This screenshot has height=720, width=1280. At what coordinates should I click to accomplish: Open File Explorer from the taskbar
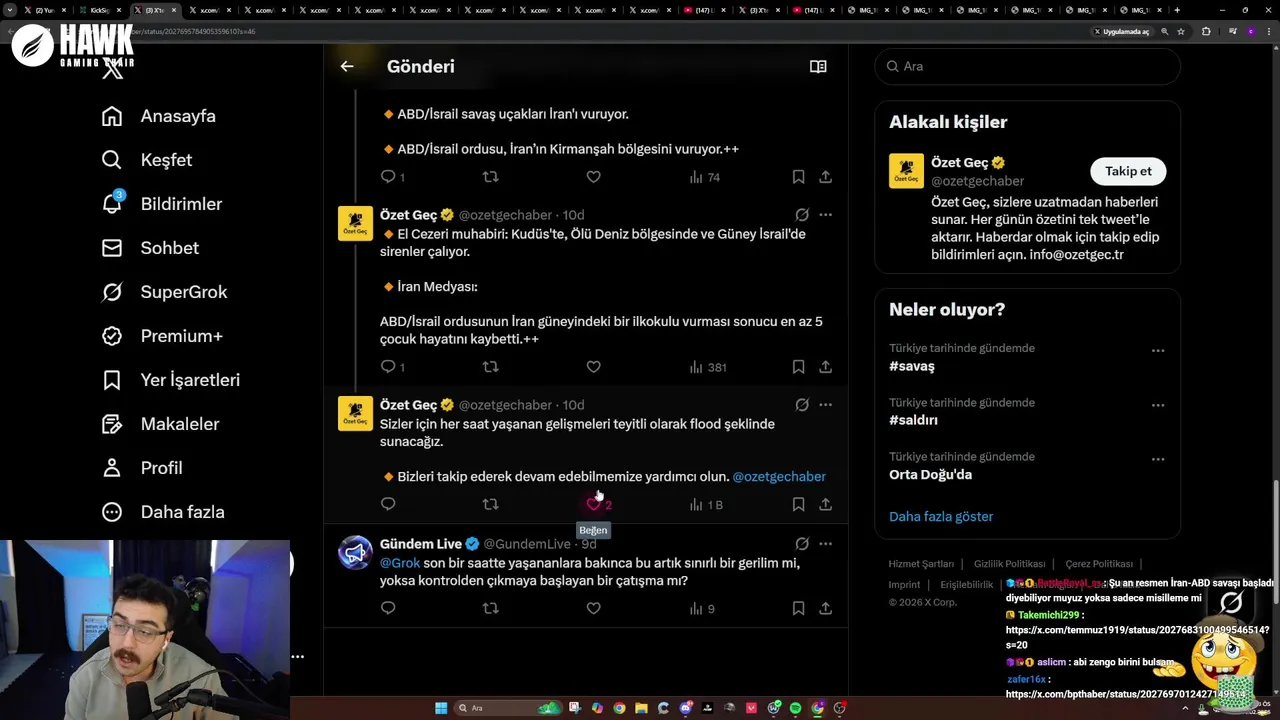(x=641, y=708)
